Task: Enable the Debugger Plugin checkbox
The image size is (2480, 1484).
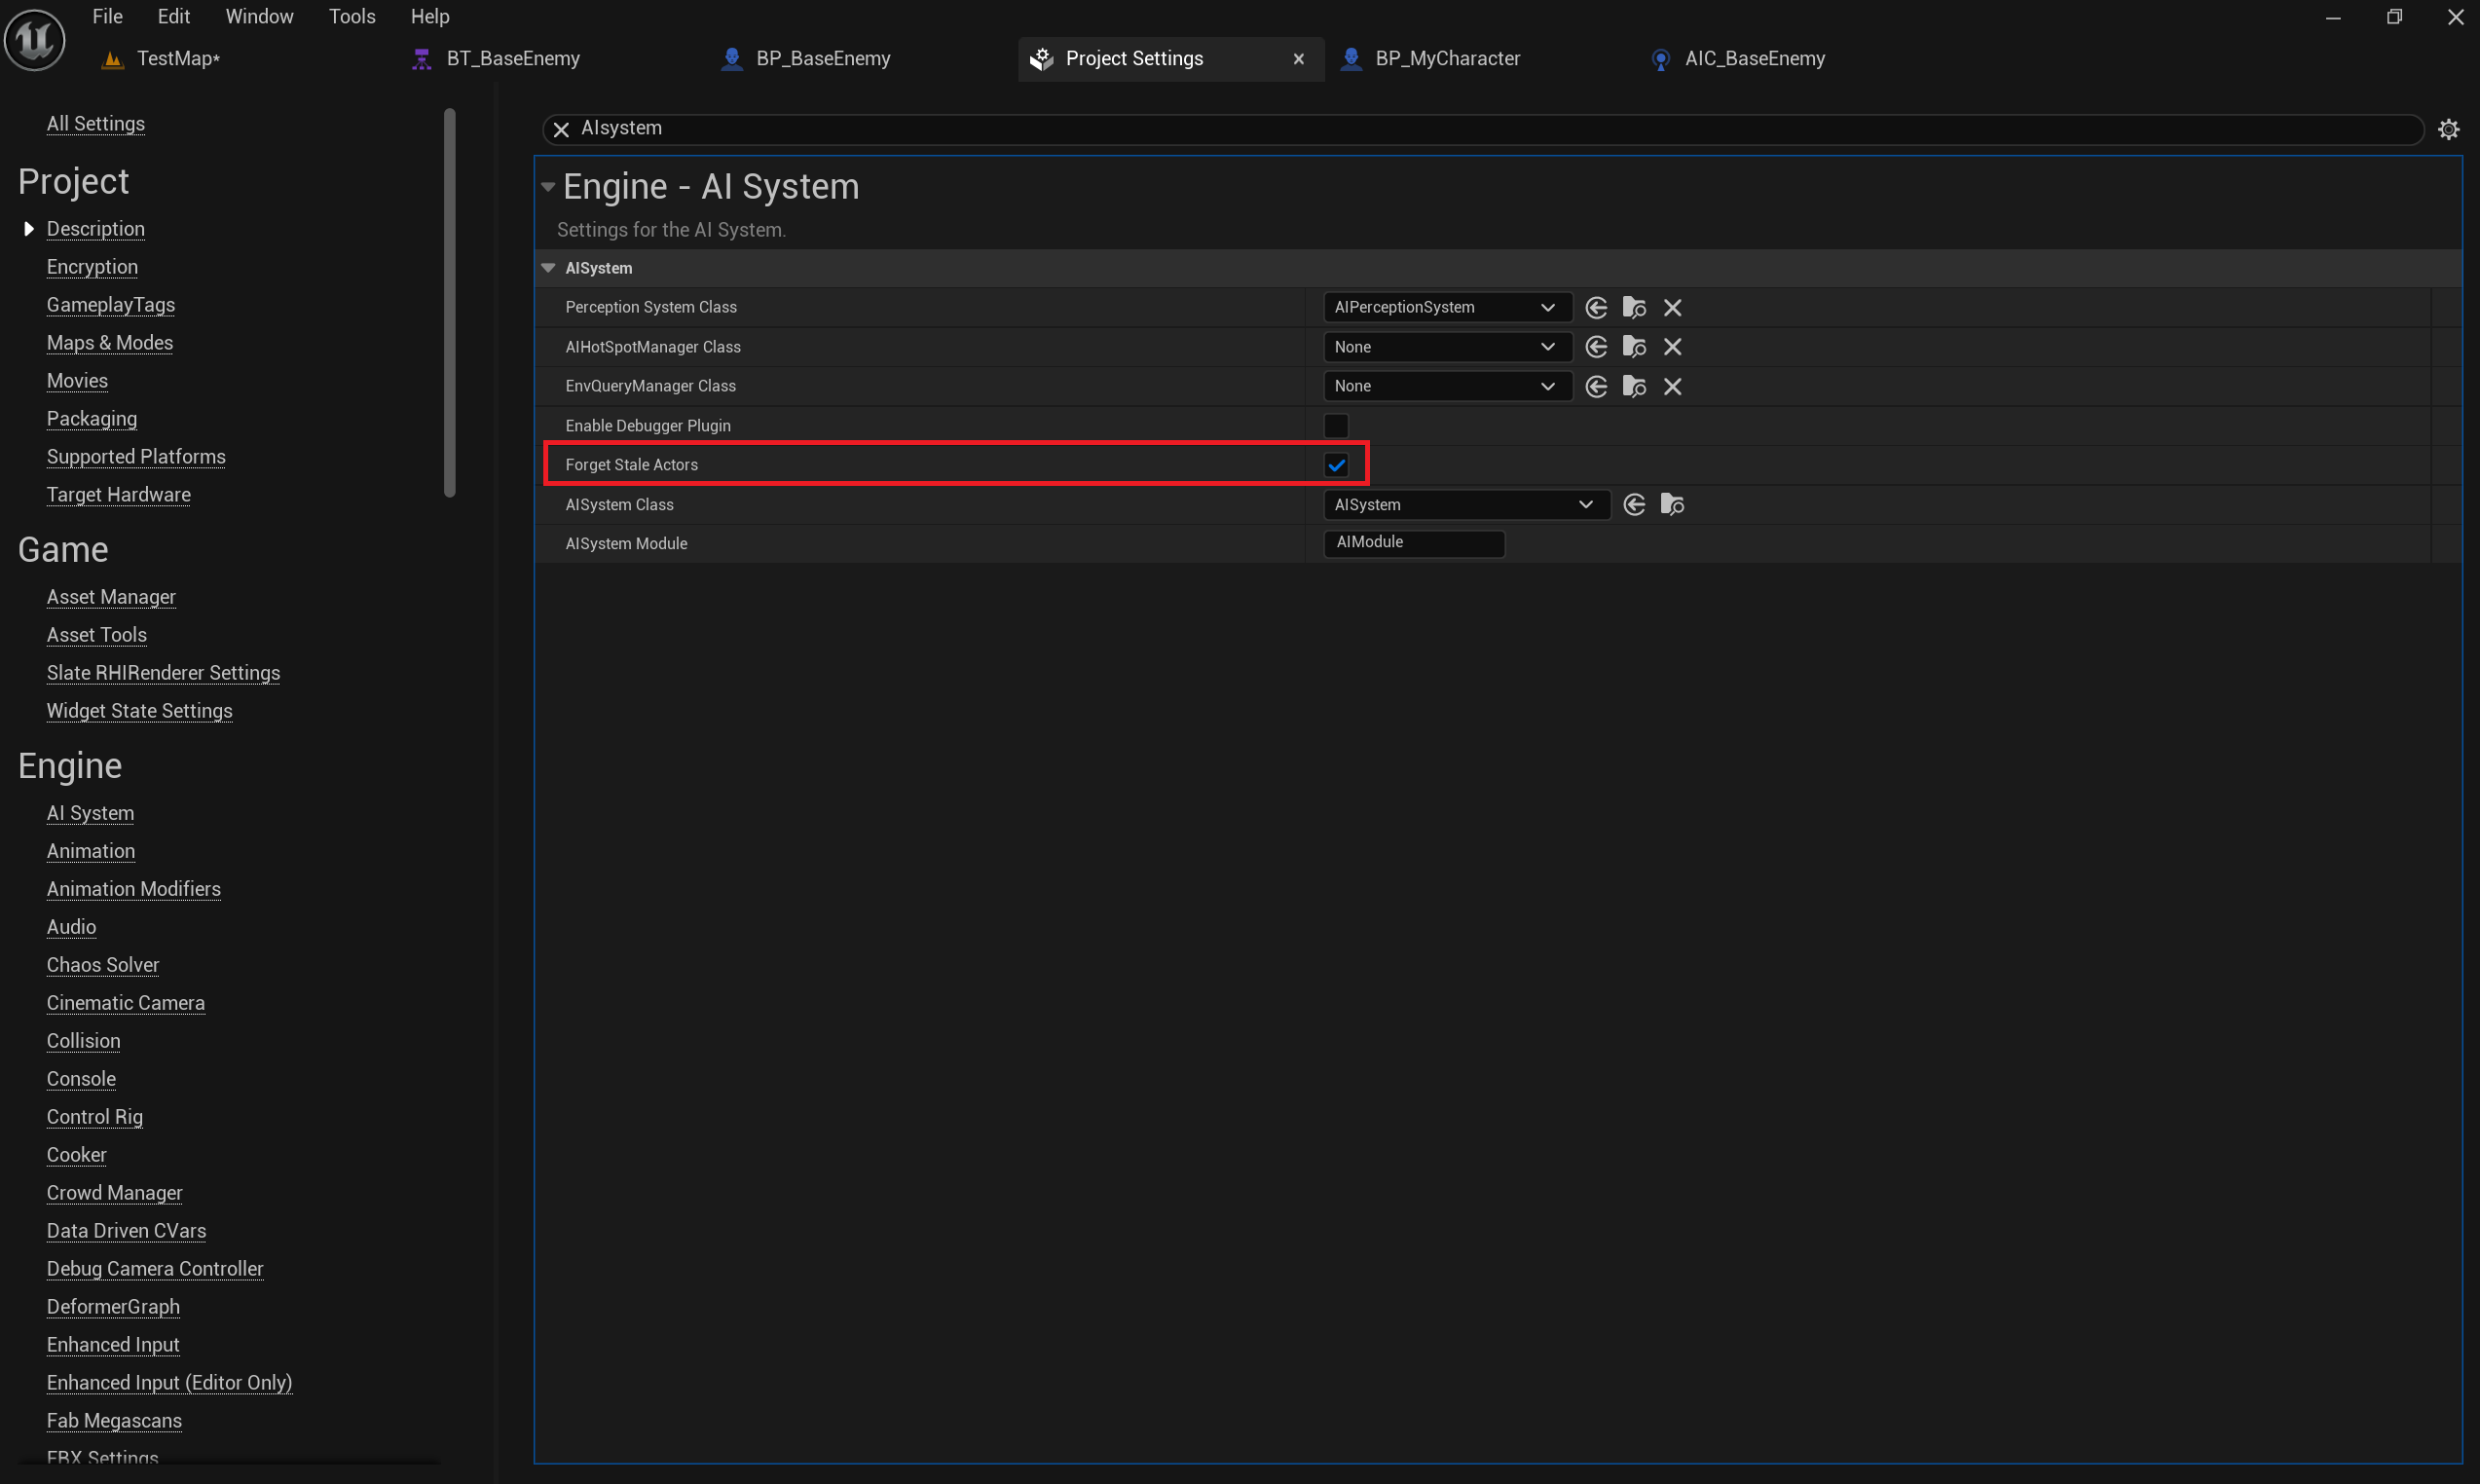Action: (1336, 426)
